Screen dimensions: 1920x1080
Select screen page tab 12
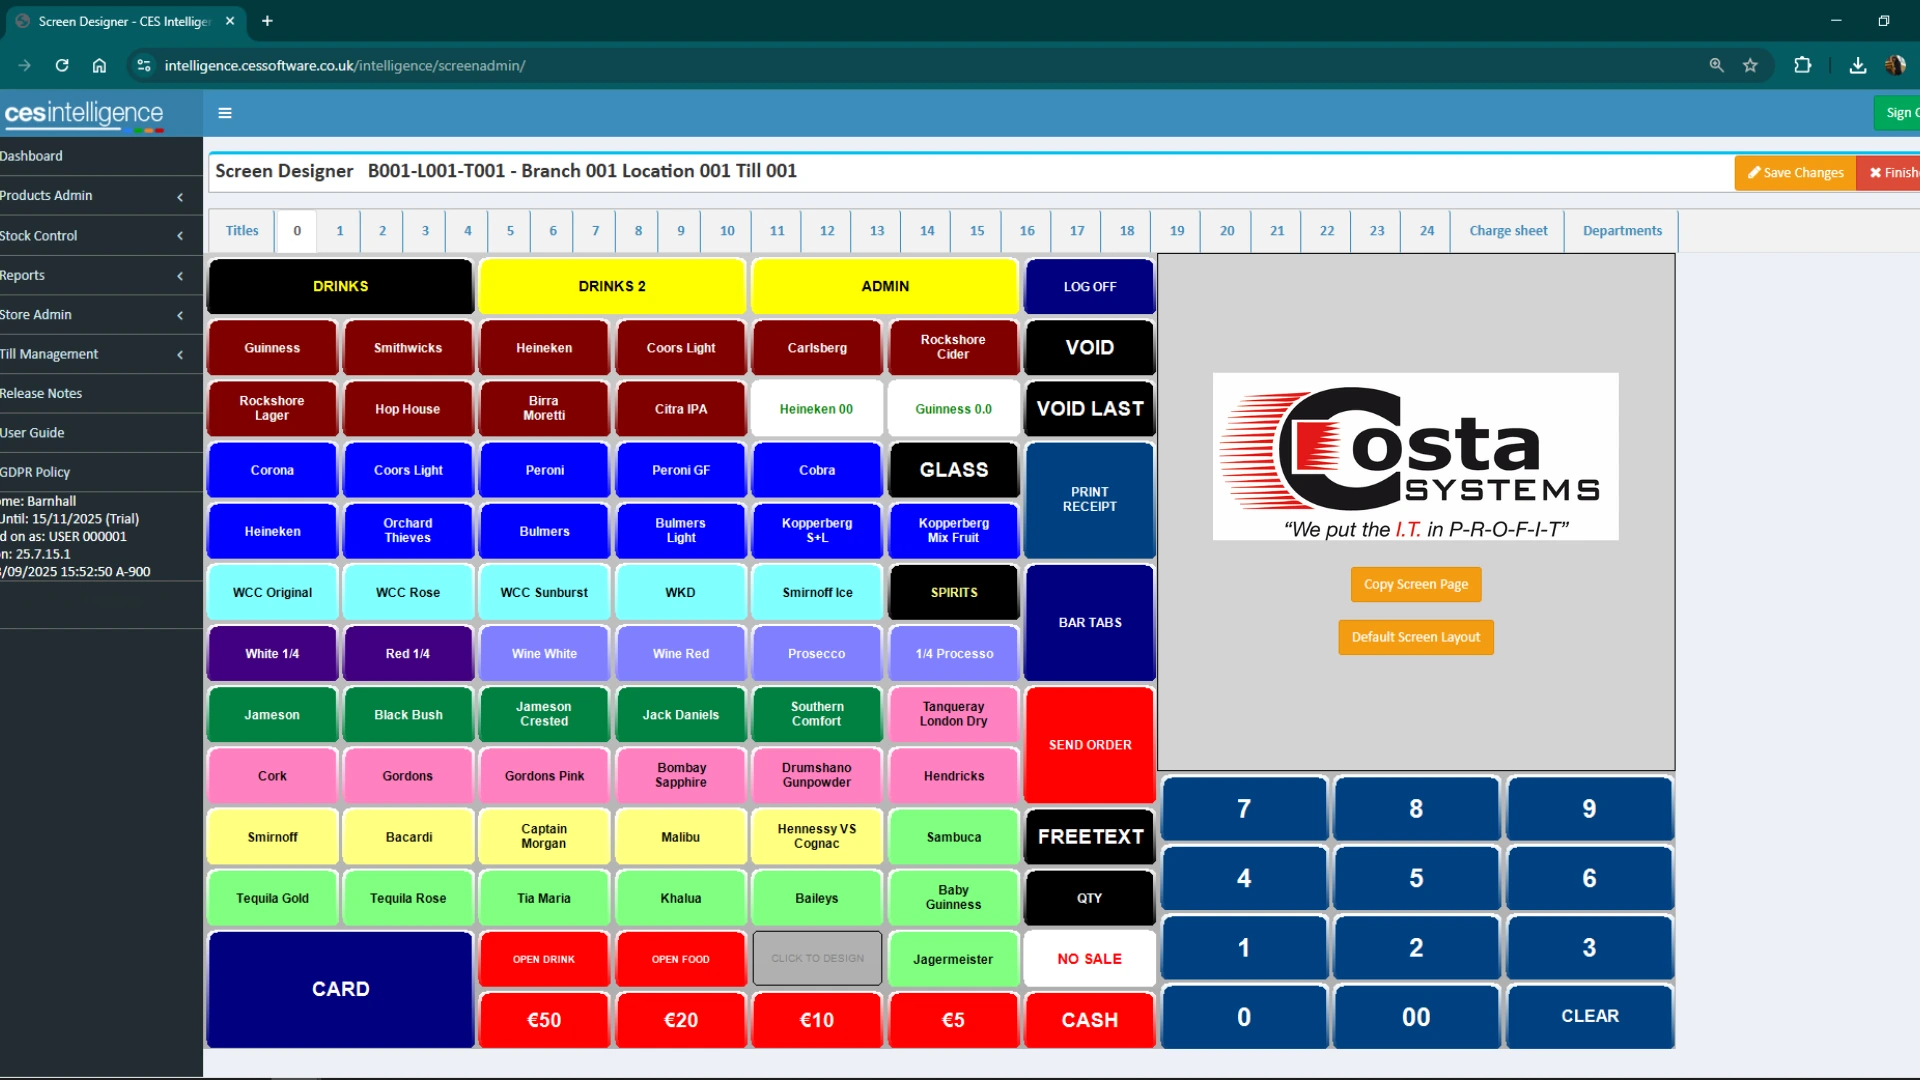pos(826,231)
